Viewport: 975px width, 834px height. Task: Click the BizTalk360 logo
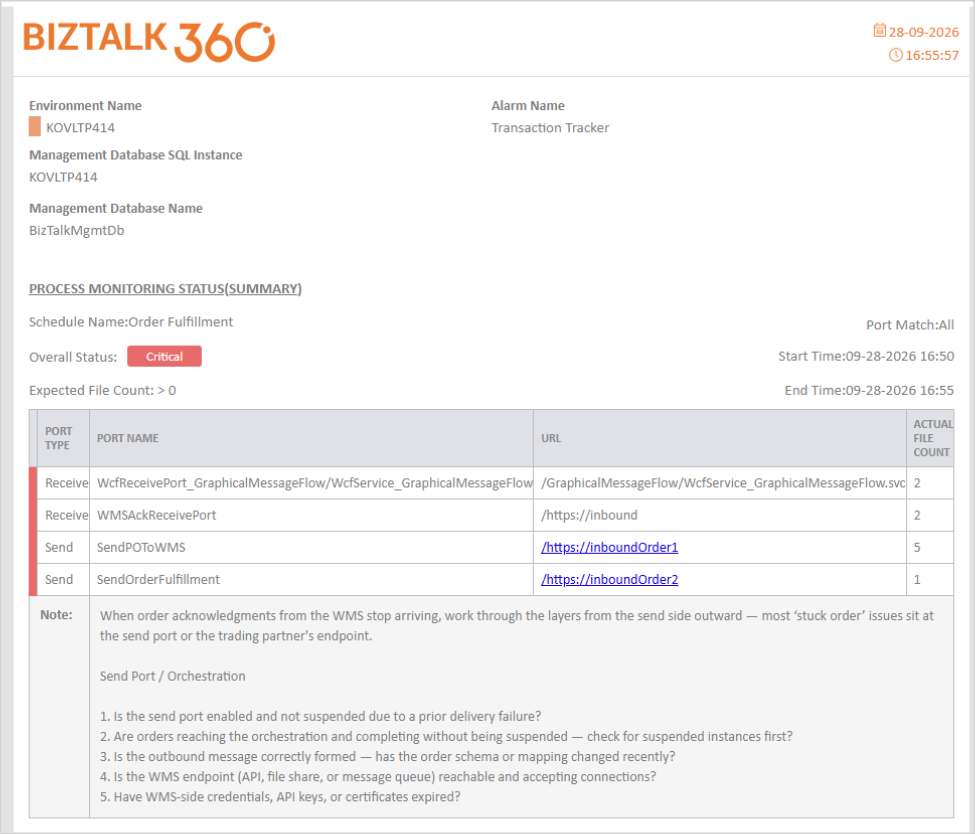149,42
